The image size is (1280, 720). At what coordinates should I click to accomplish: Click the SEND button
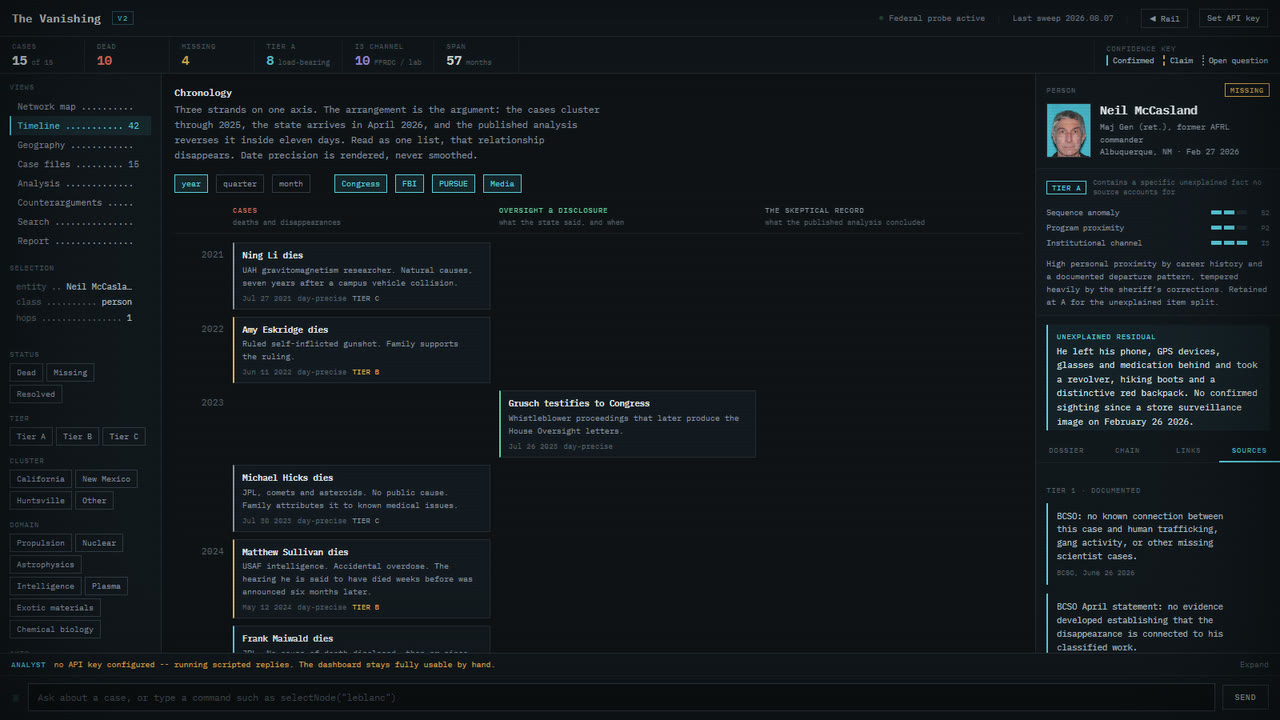(1245, 697)
